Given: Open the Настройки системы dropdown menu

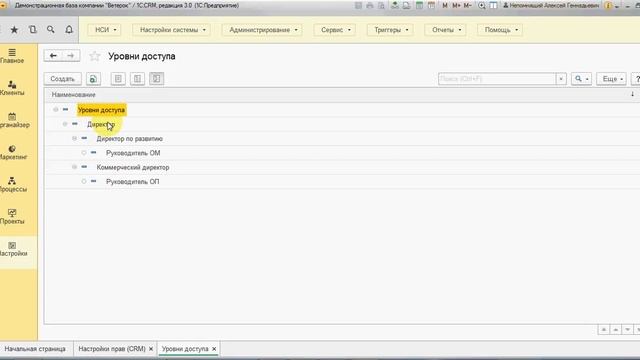Looking at the screenshot, I should pos(171,30).
